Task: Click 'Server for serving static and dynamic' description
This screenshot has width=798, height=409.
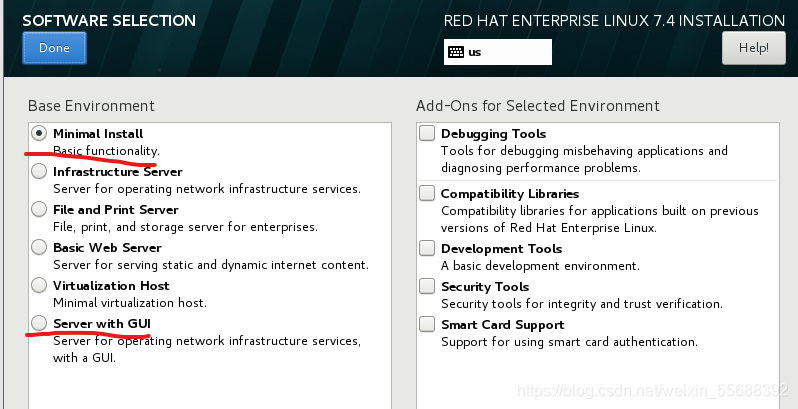Action: pyautogui.click(x=211, y=265)
